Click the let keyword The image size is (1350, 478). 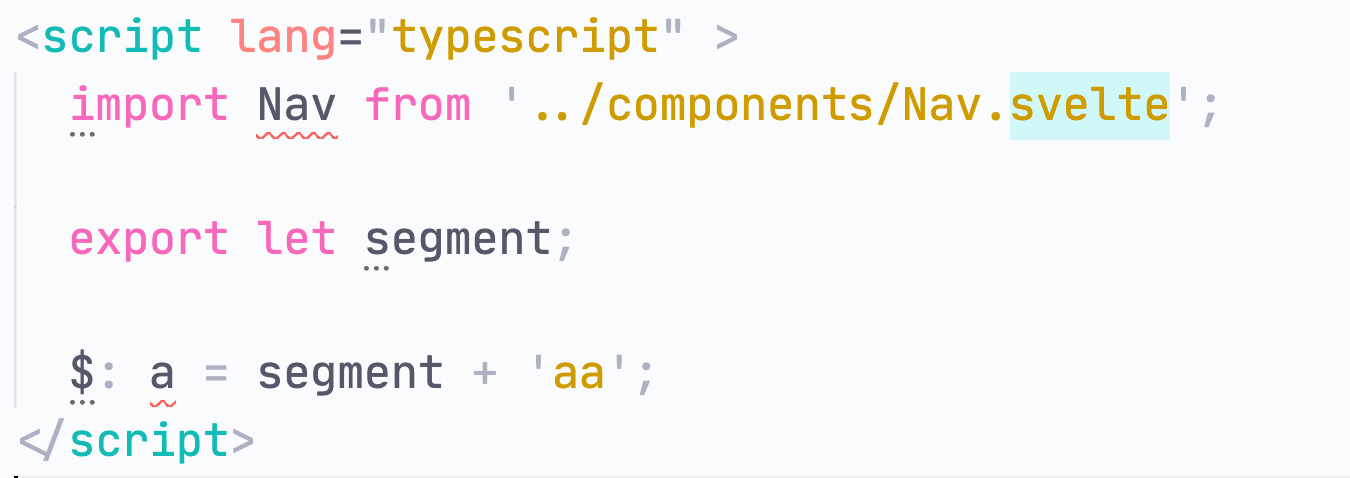click(296, 239)
